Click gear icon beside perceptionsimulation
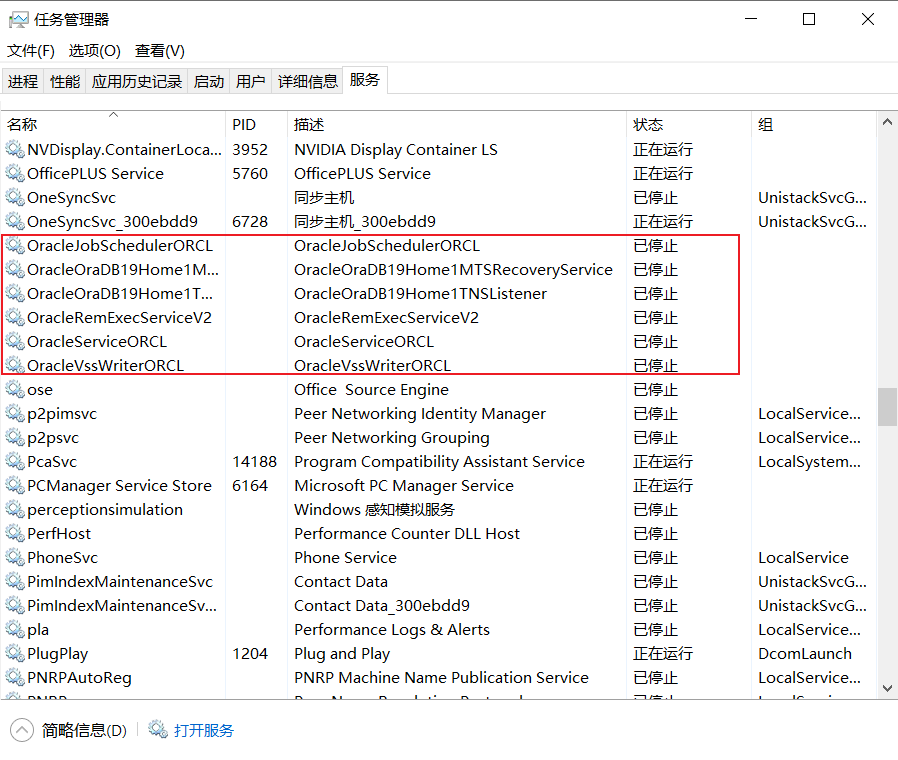The height and width of the screenshot is (760, 898). coord(15,510)
